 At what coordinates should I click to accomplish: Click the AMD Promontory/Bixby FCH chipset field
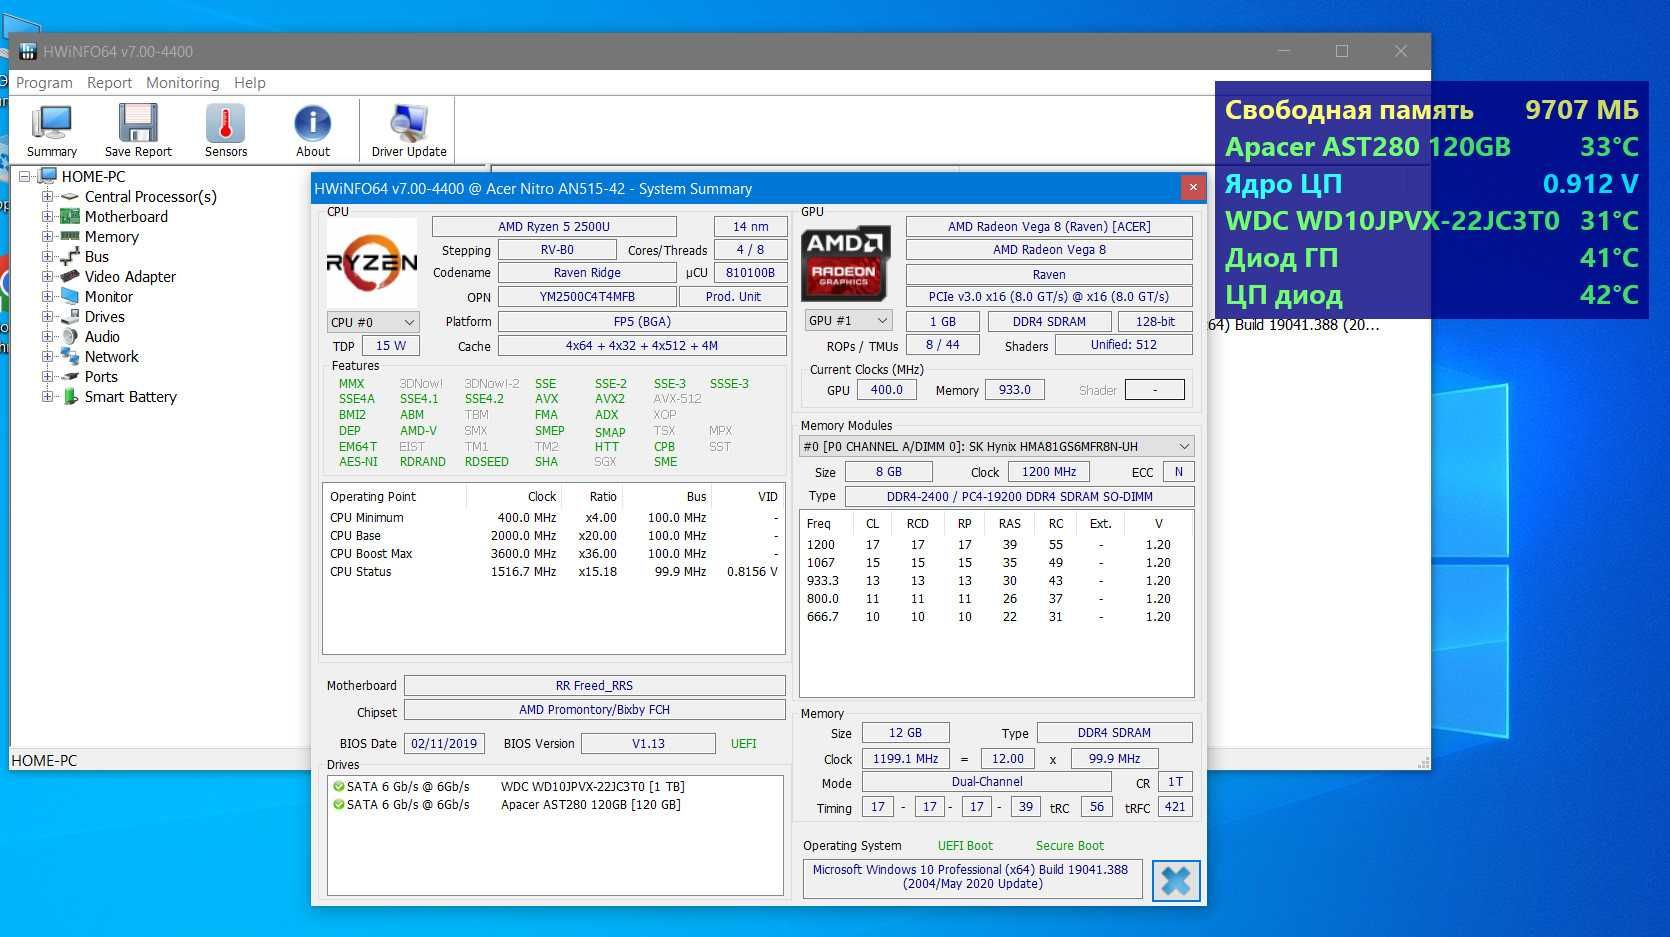pyautogui.click(x=594, y=710)
